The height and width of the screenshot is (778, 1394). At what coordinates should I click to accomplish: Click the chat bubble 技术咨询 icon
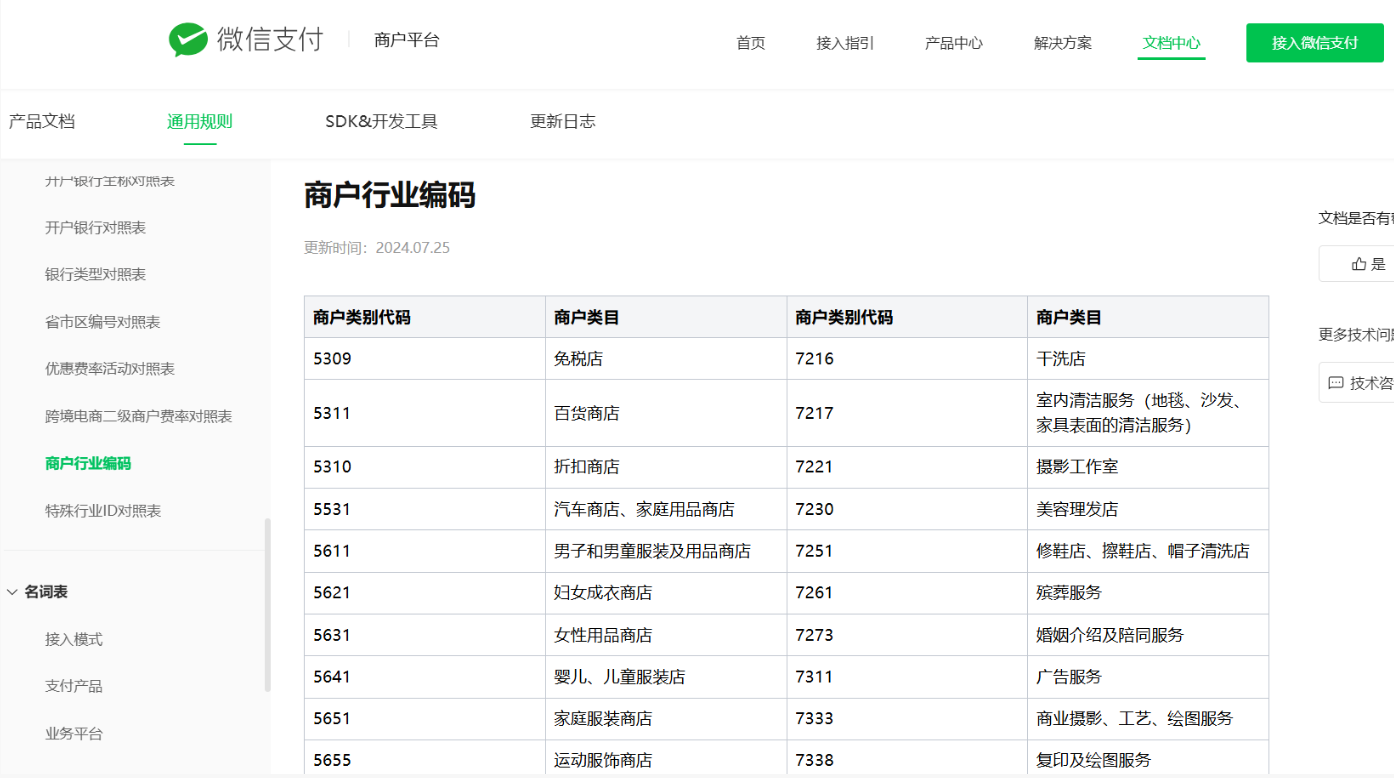tap(1336, 383)
